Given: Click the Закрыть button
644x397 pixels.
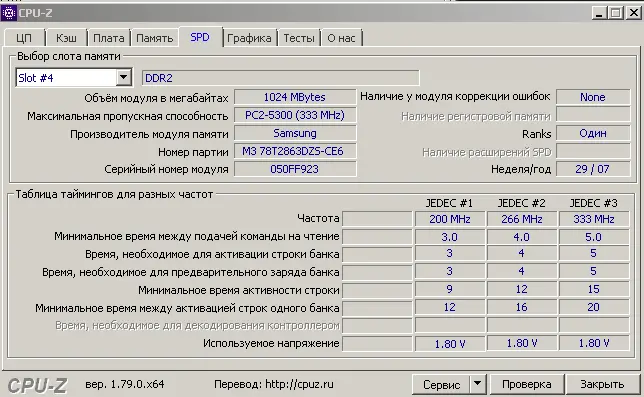Looking at the screenshot, I should pyautogui.click(x=602, y=384).
